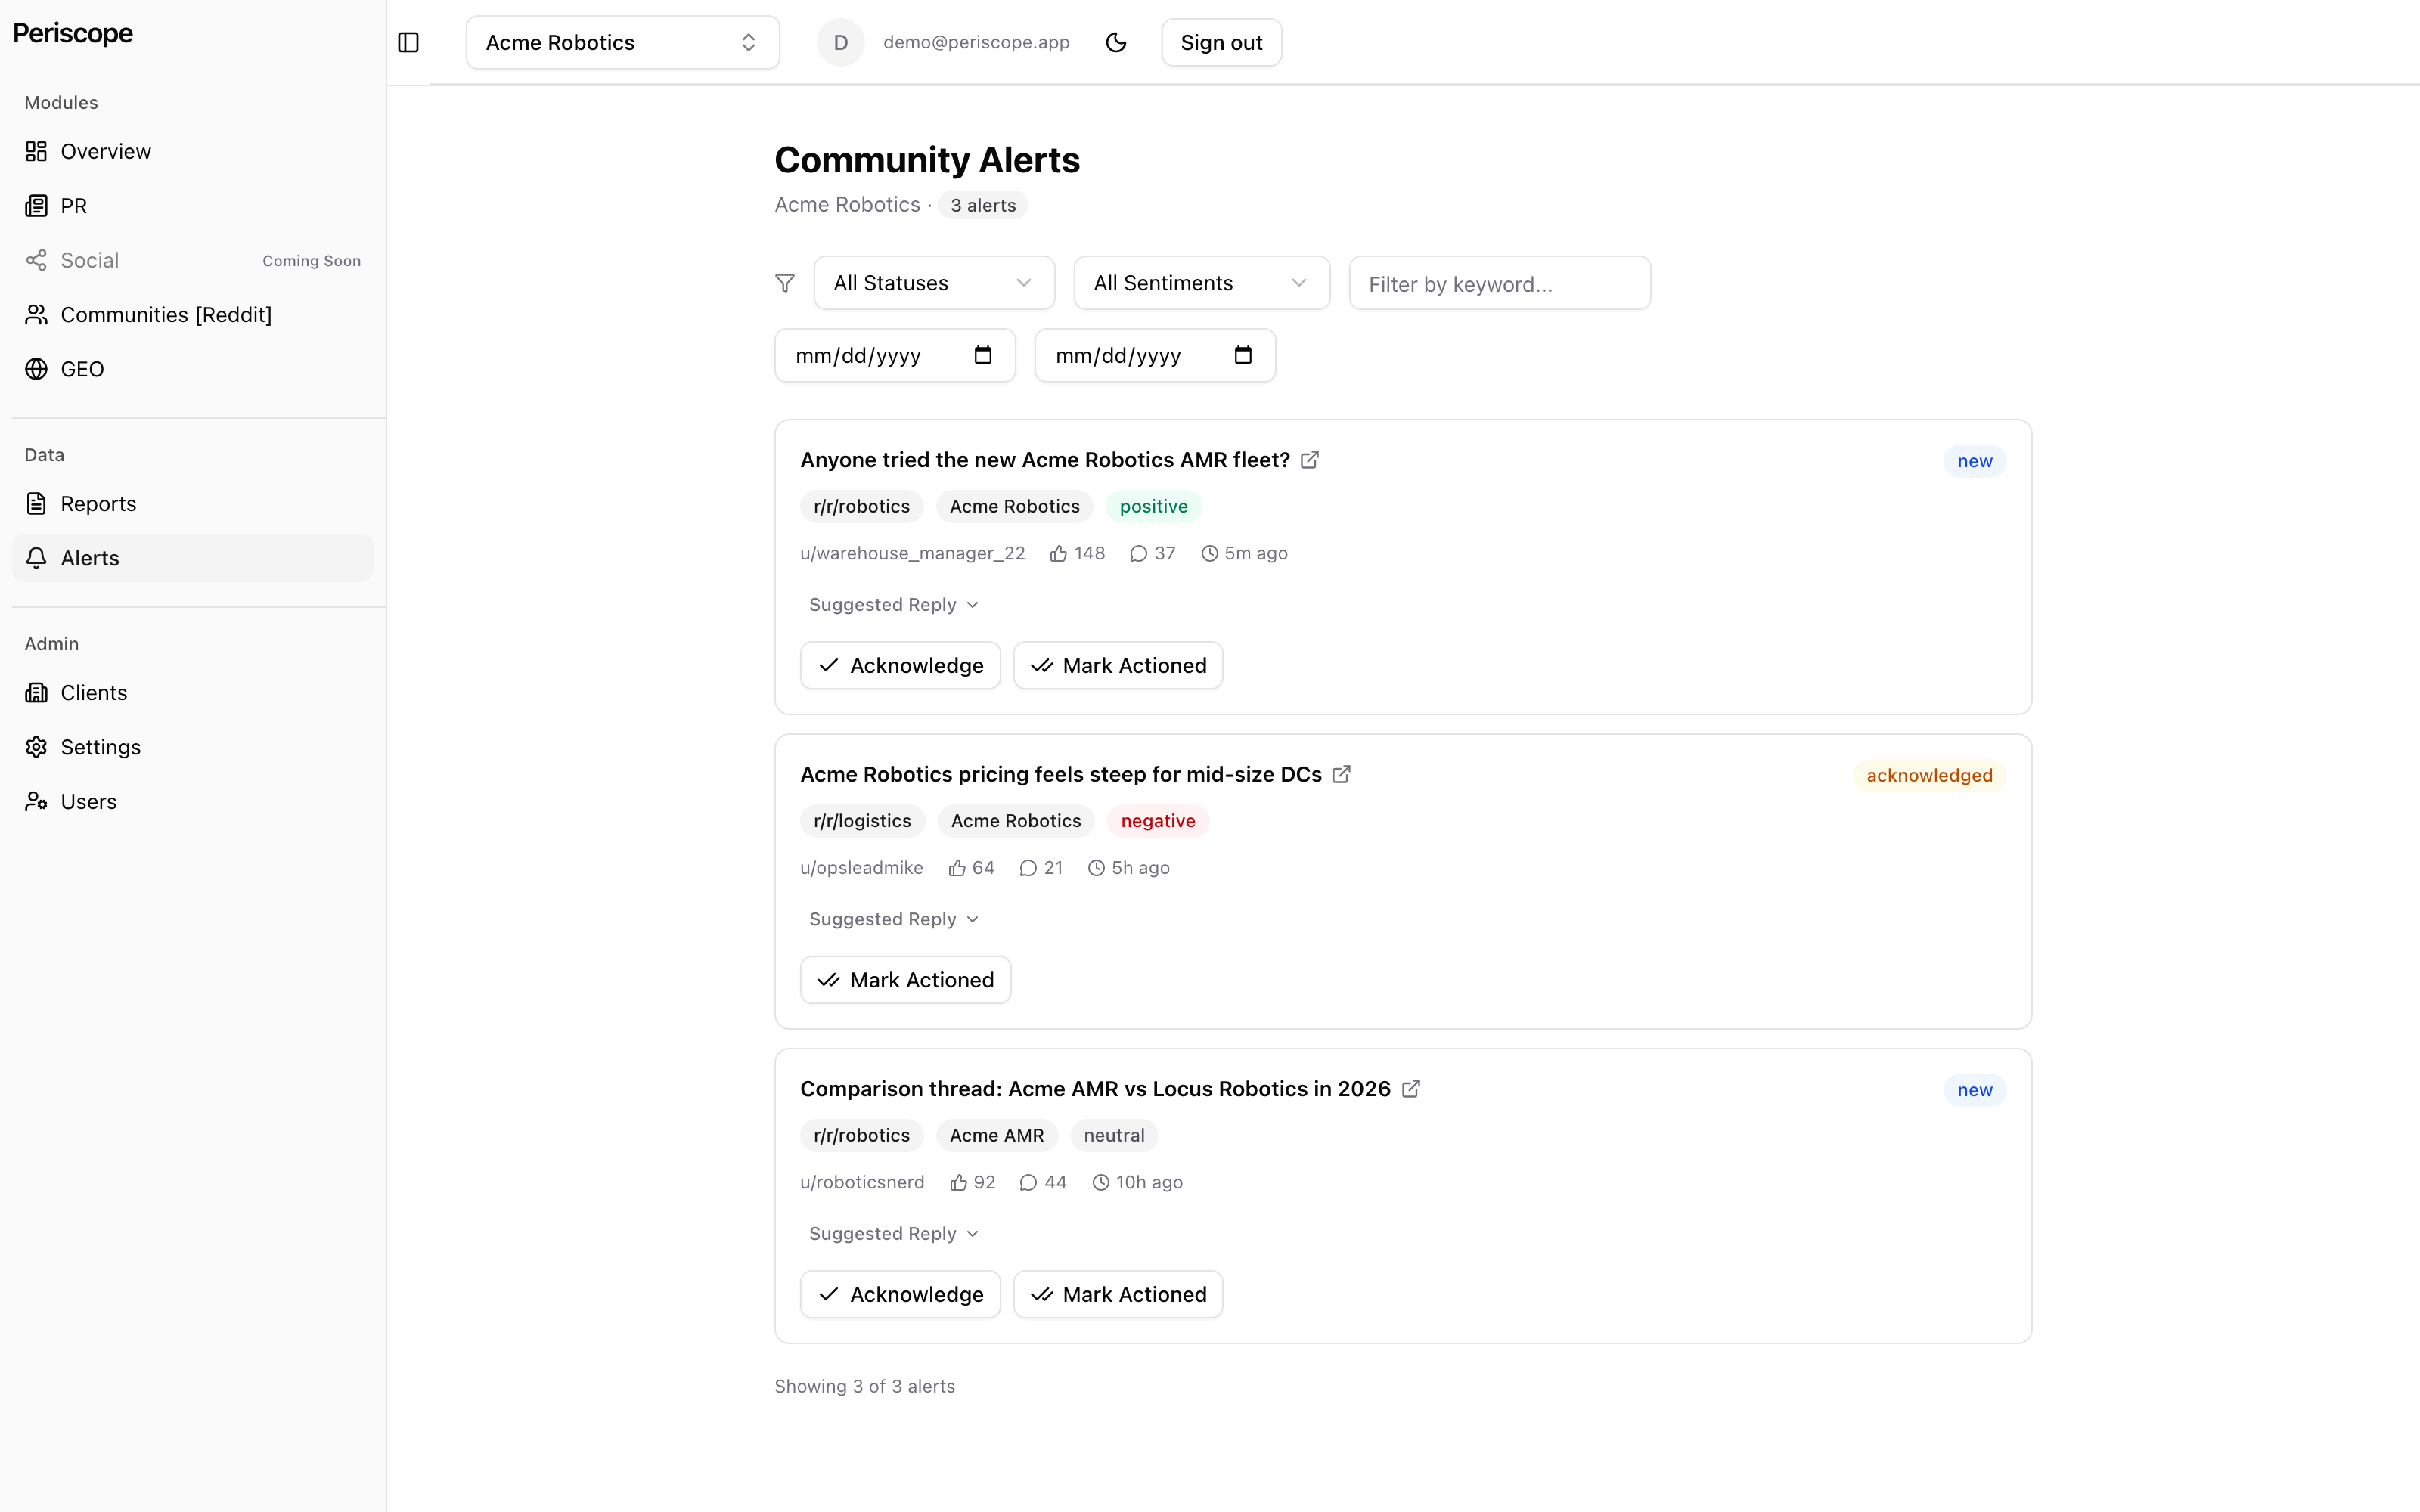The width and height of the screenshot is (2420, 1512).
Task: Click the Clients building icon
Action: pos(36,693)
